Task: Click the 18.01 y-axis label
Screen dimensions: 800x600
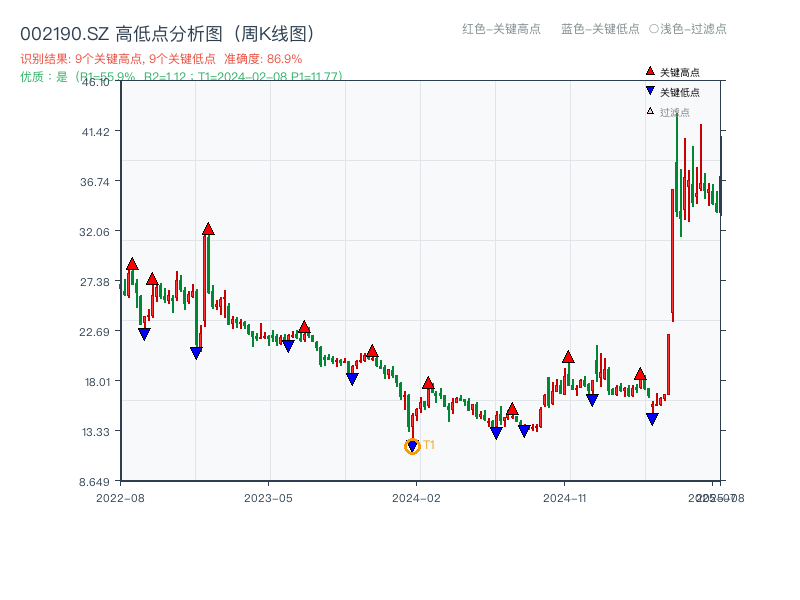Action: pos(97,382)
